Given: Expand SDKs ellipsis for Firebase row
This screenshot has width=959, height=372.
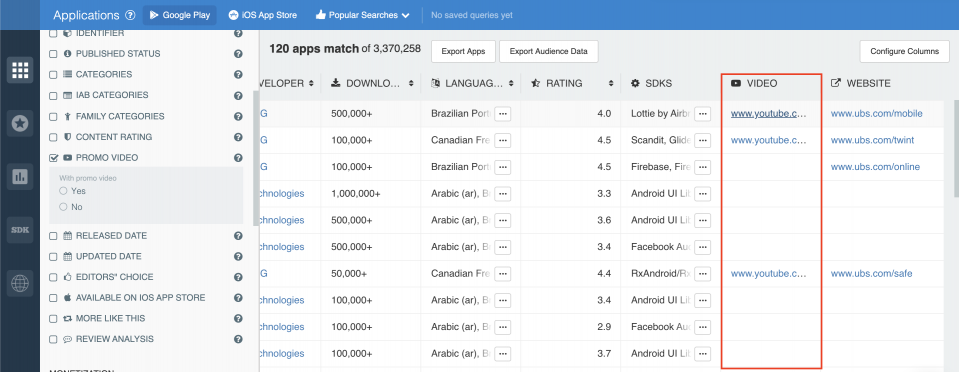Looking at the screenshot, I should [703, 167].
